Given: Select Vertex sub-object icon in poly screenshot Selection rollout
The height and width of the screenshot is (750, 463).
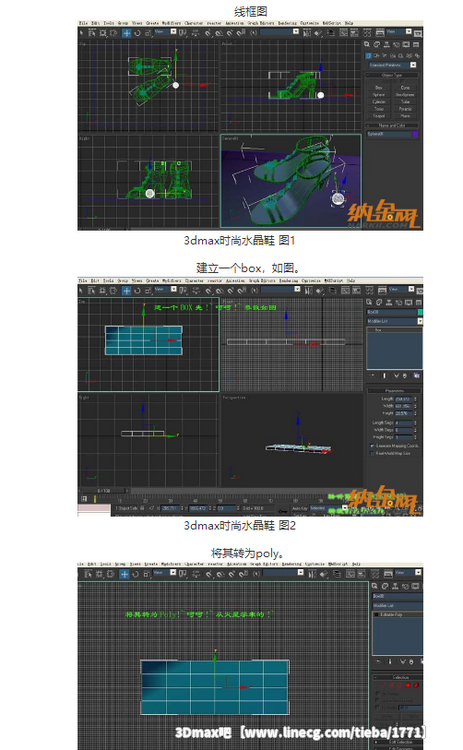Looking at the screenshot, I should pyautogui.click(x=384, y=685).
